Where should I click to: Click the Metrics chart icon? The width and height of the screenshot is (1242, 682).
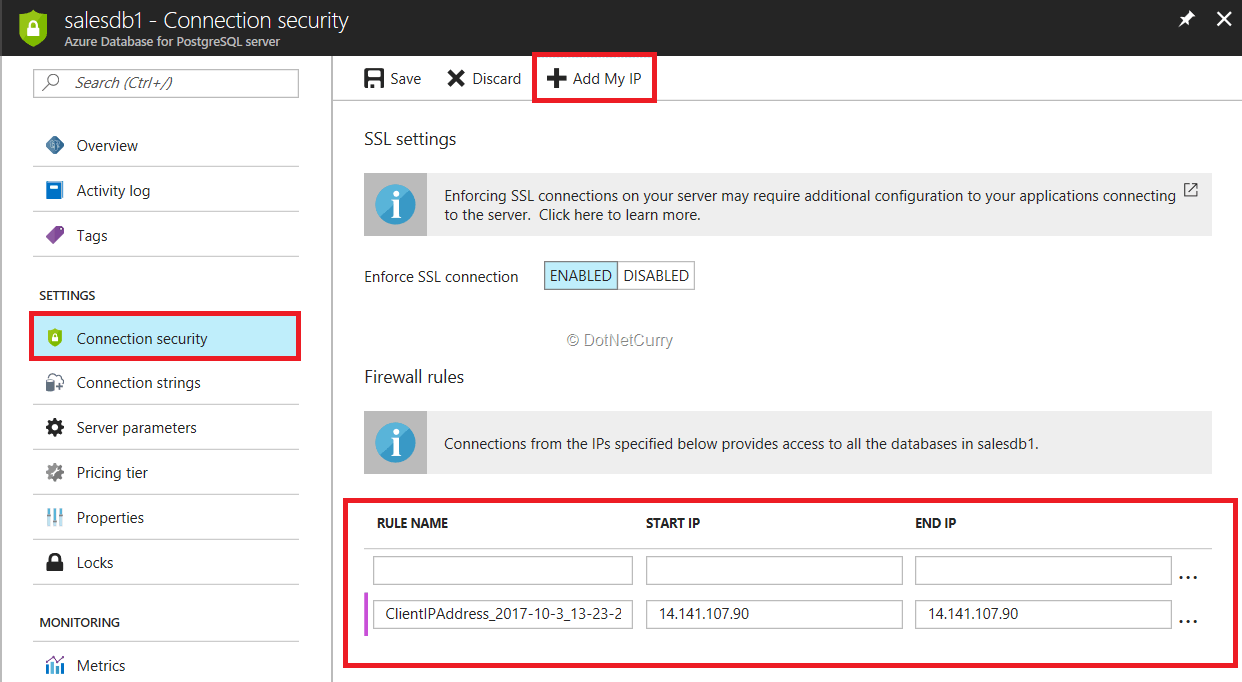click(x=55, y=665)
